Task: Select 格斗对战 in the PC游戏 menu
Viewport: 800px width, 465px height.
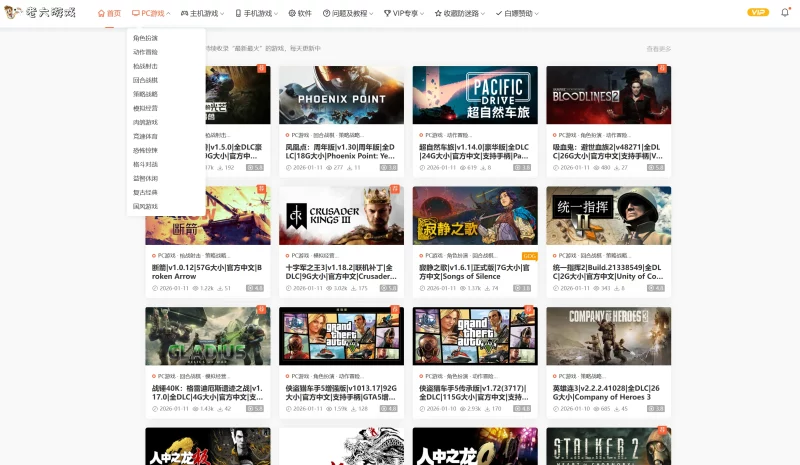Action: [x=145, y=164]
